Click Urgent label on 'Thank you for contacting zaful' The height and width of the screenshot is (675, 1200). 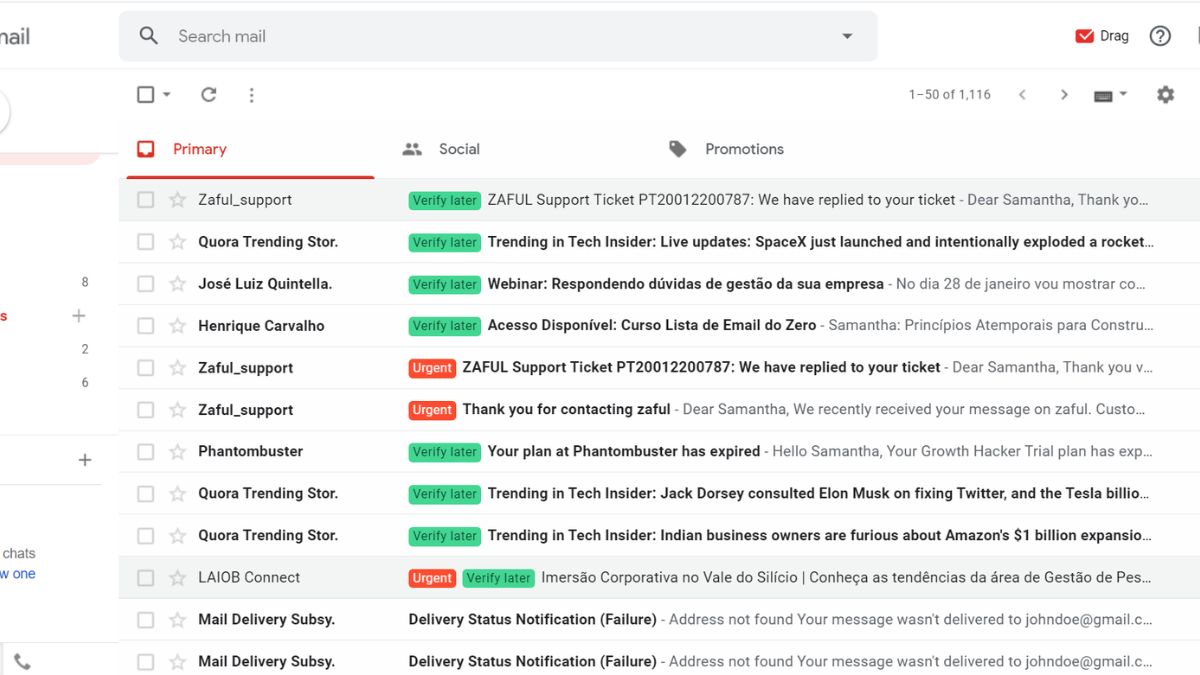[432, 410]
